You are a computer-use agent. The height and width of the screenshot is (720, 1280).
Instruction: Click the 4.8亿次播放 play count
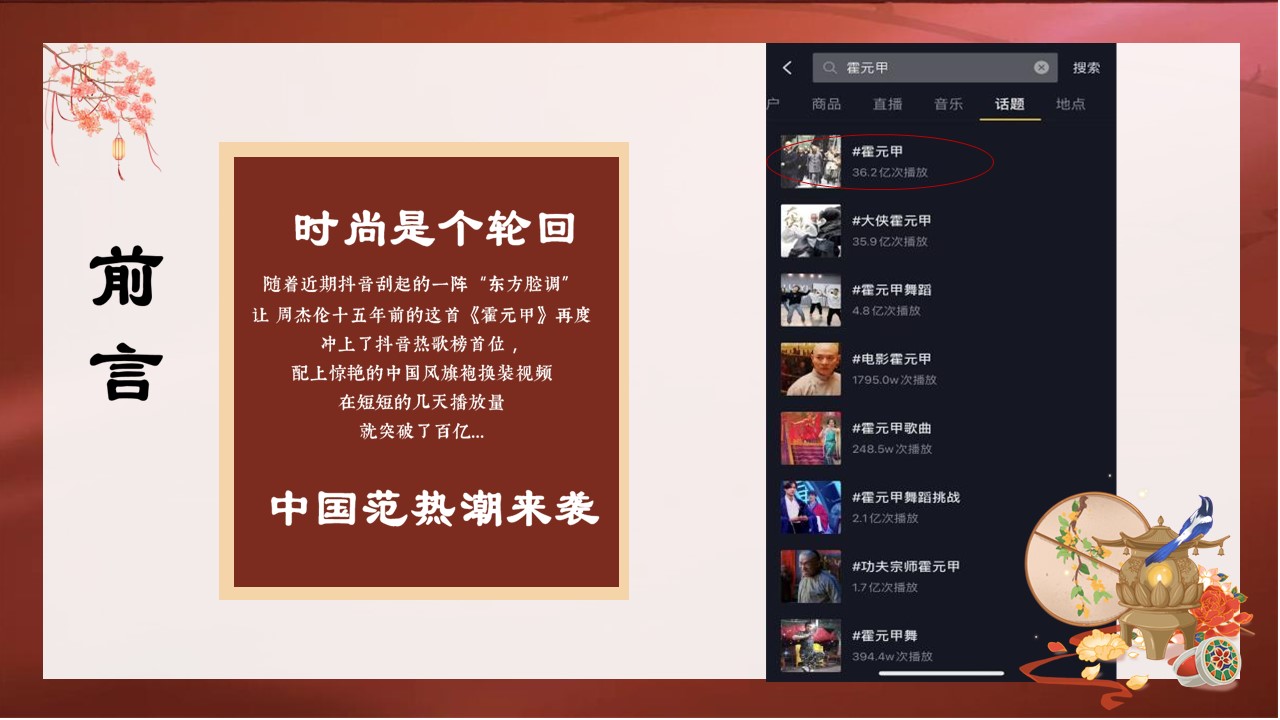click(886, 310)
